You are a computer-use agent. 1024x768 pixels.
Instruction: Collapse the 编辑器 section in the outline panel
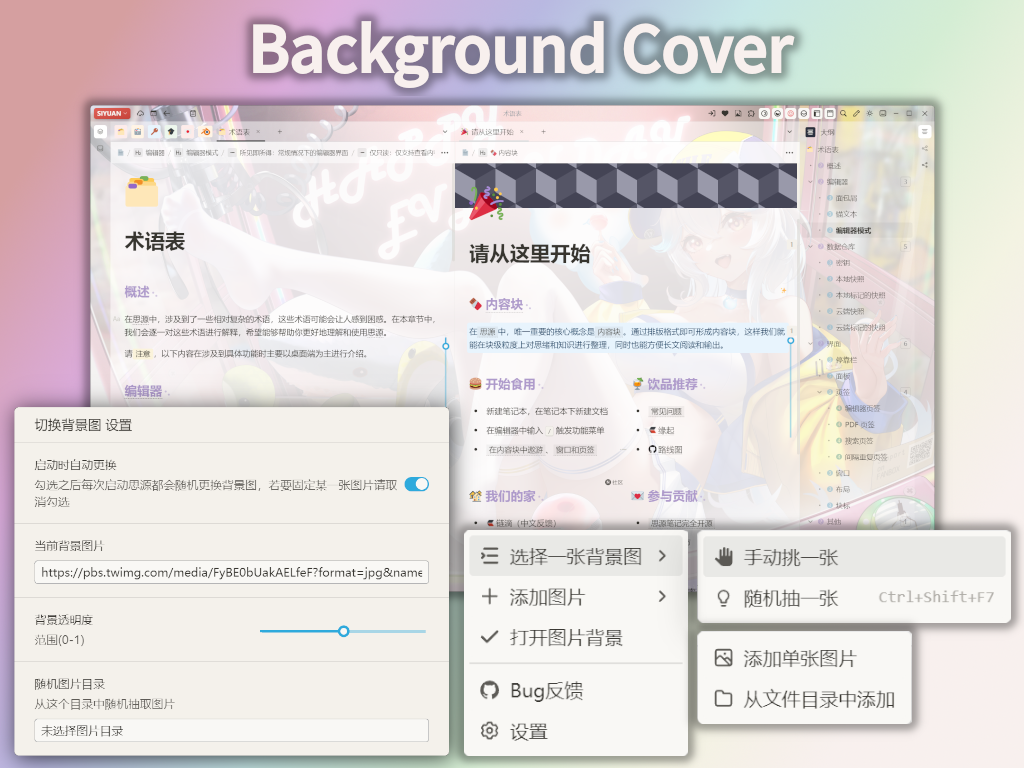coord(811,182)
